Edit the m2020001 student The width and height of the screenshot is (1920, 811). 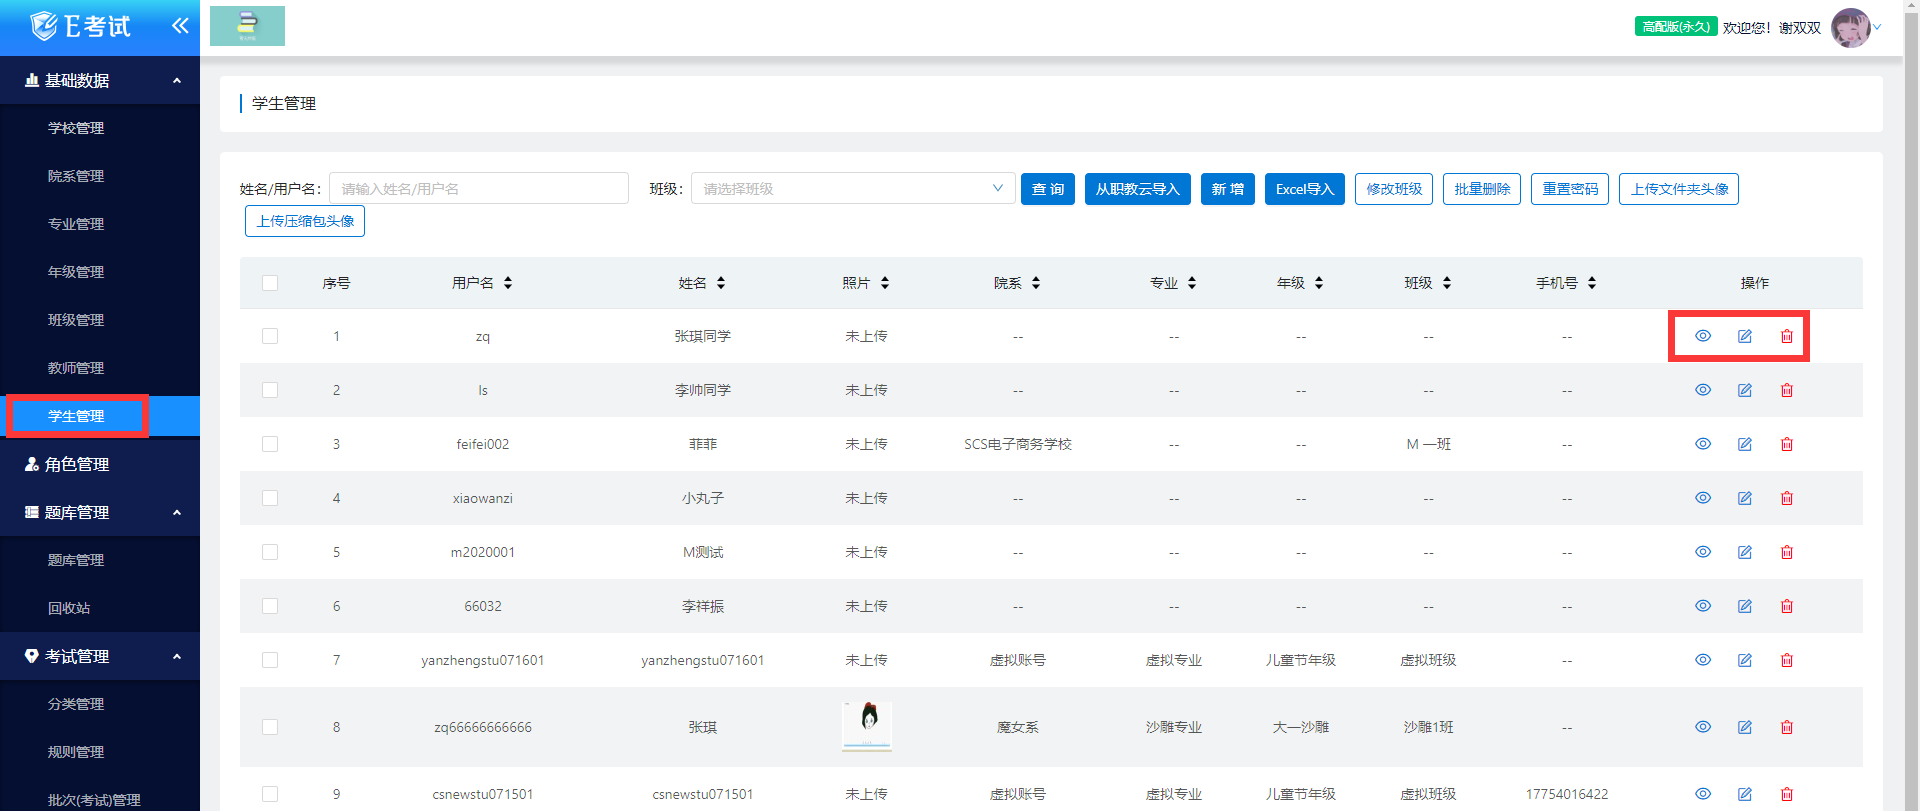pyautogui.click(x=1745, y=552)
